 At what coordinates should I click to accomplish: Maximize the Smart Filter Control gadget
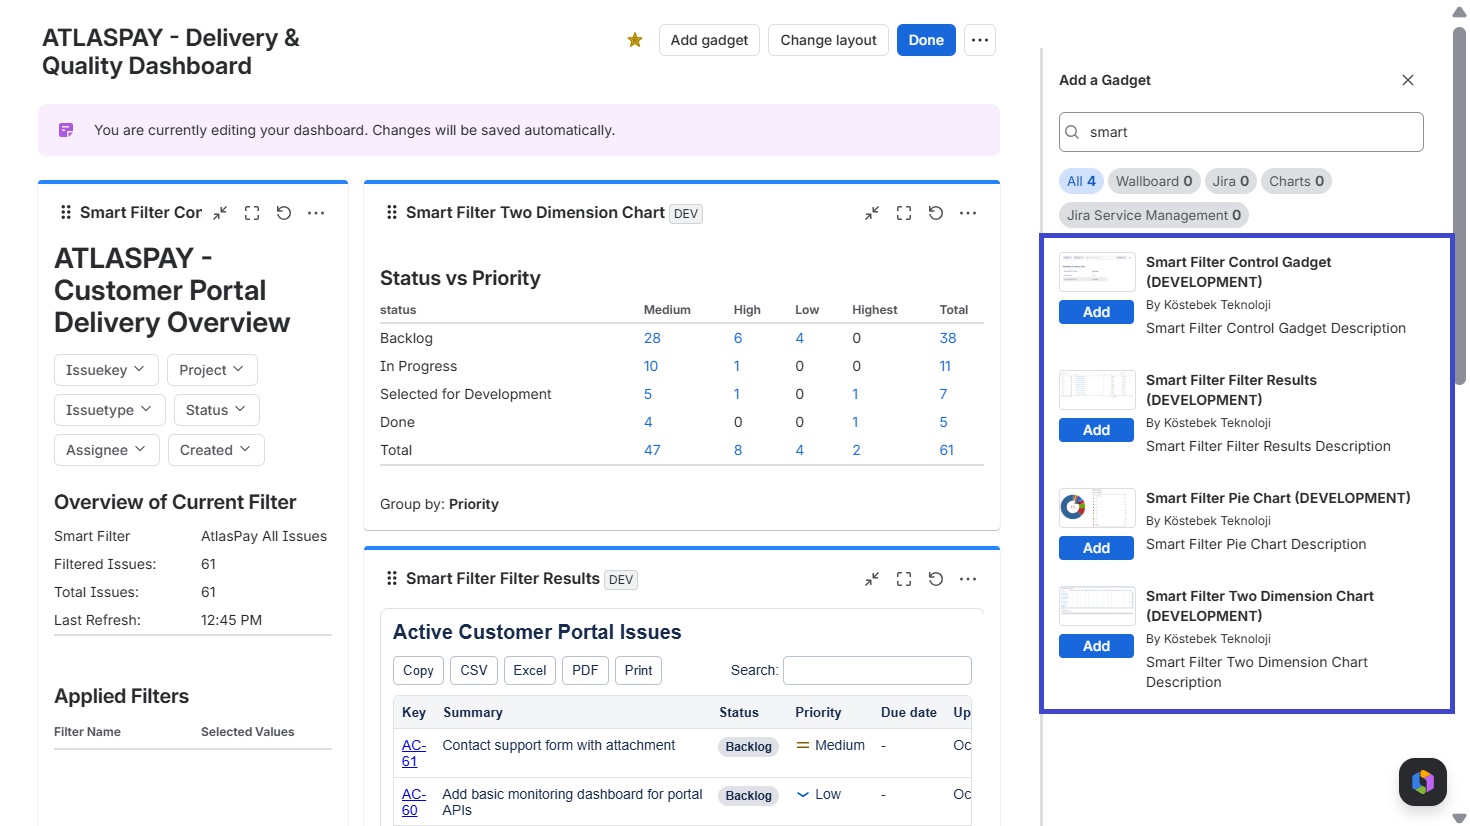[252, 213]
